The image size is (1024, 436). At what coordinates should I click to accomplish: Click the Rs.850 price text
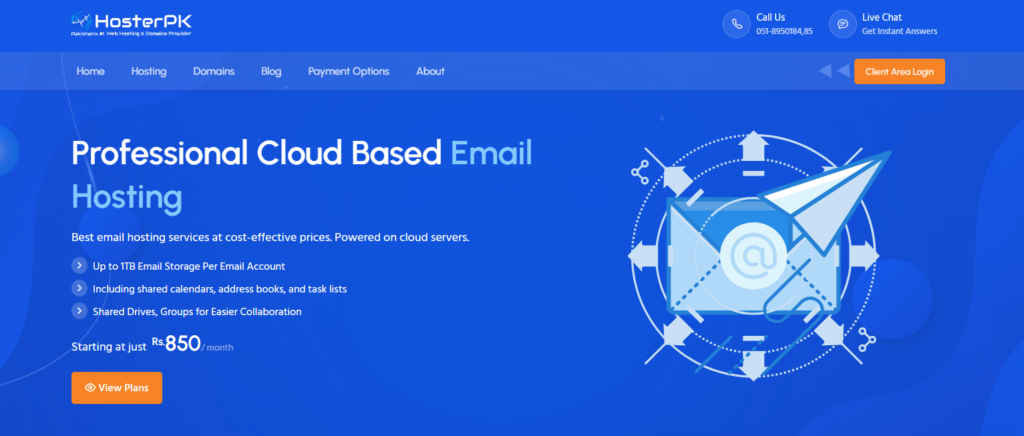176,343
